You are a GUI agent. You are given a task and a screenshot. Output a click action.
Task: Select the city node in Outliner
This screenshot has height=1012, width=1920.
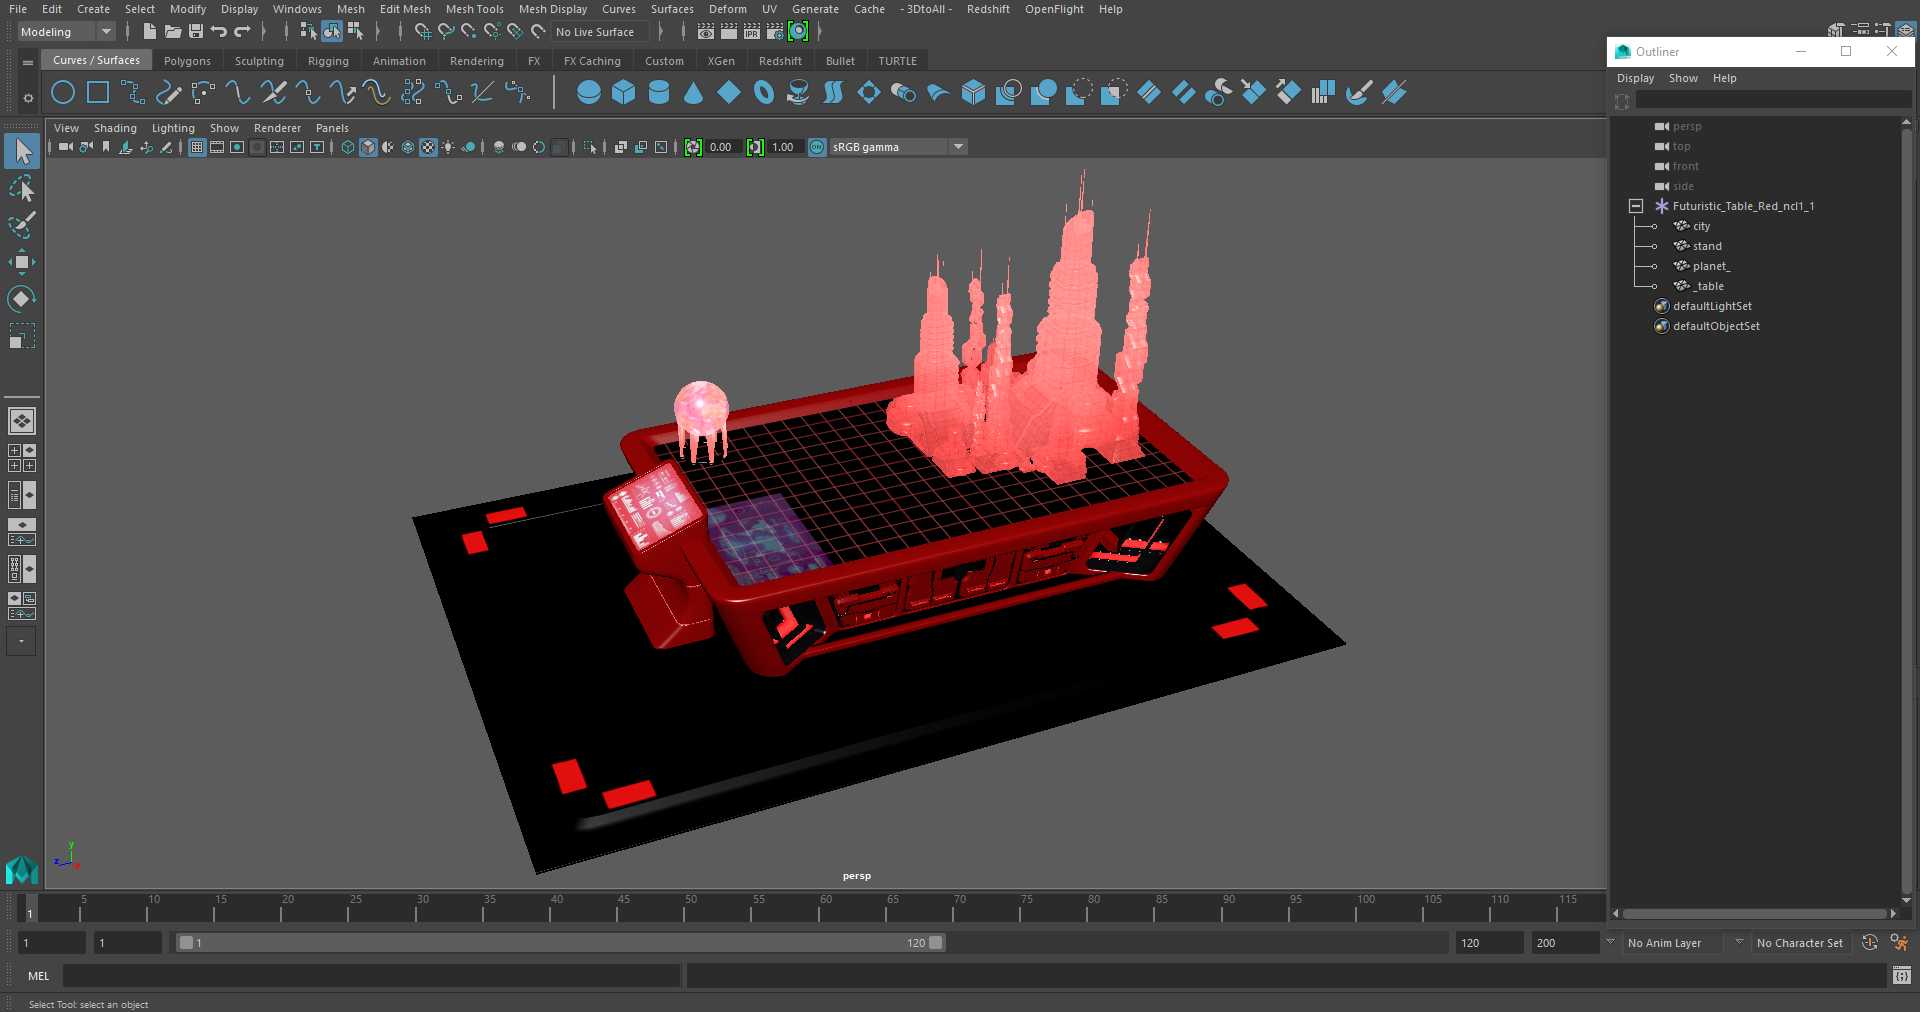click(x=1701, y=226)
